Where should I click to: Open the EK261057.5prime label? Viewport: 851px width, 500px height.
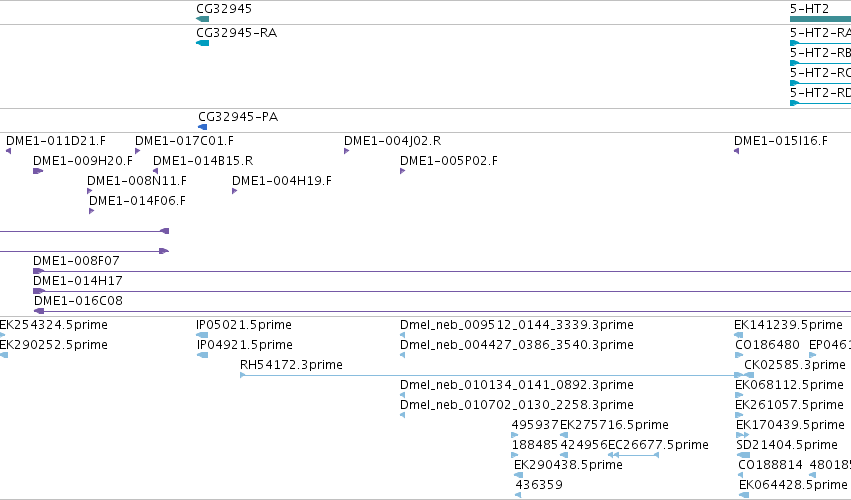click(790, 406)
